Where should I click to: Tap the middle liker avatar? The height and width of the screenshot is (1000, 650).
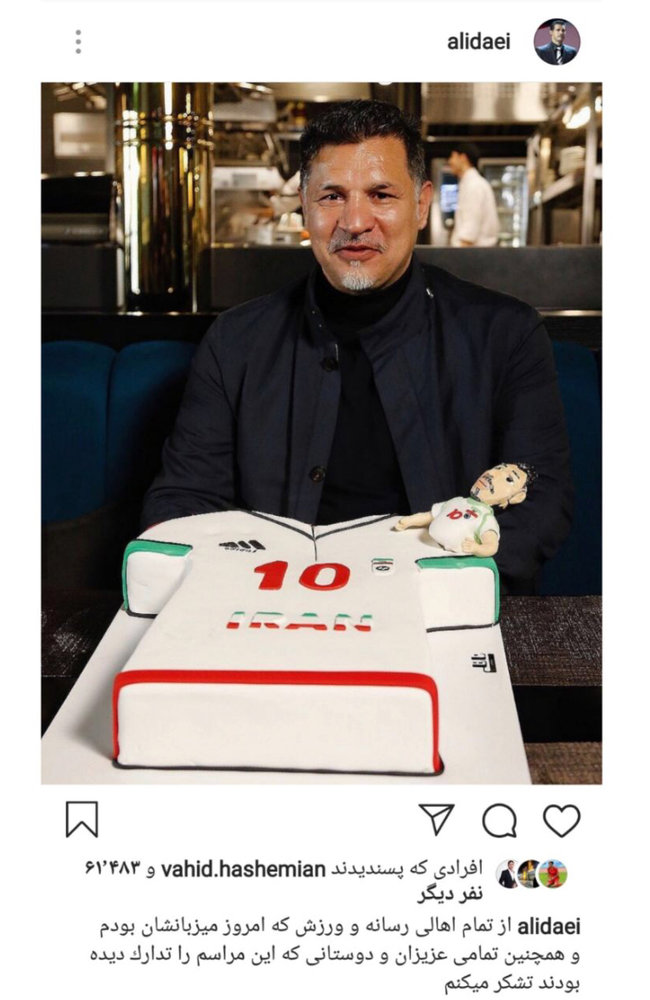pyautogui.click(x=529, y=874)
